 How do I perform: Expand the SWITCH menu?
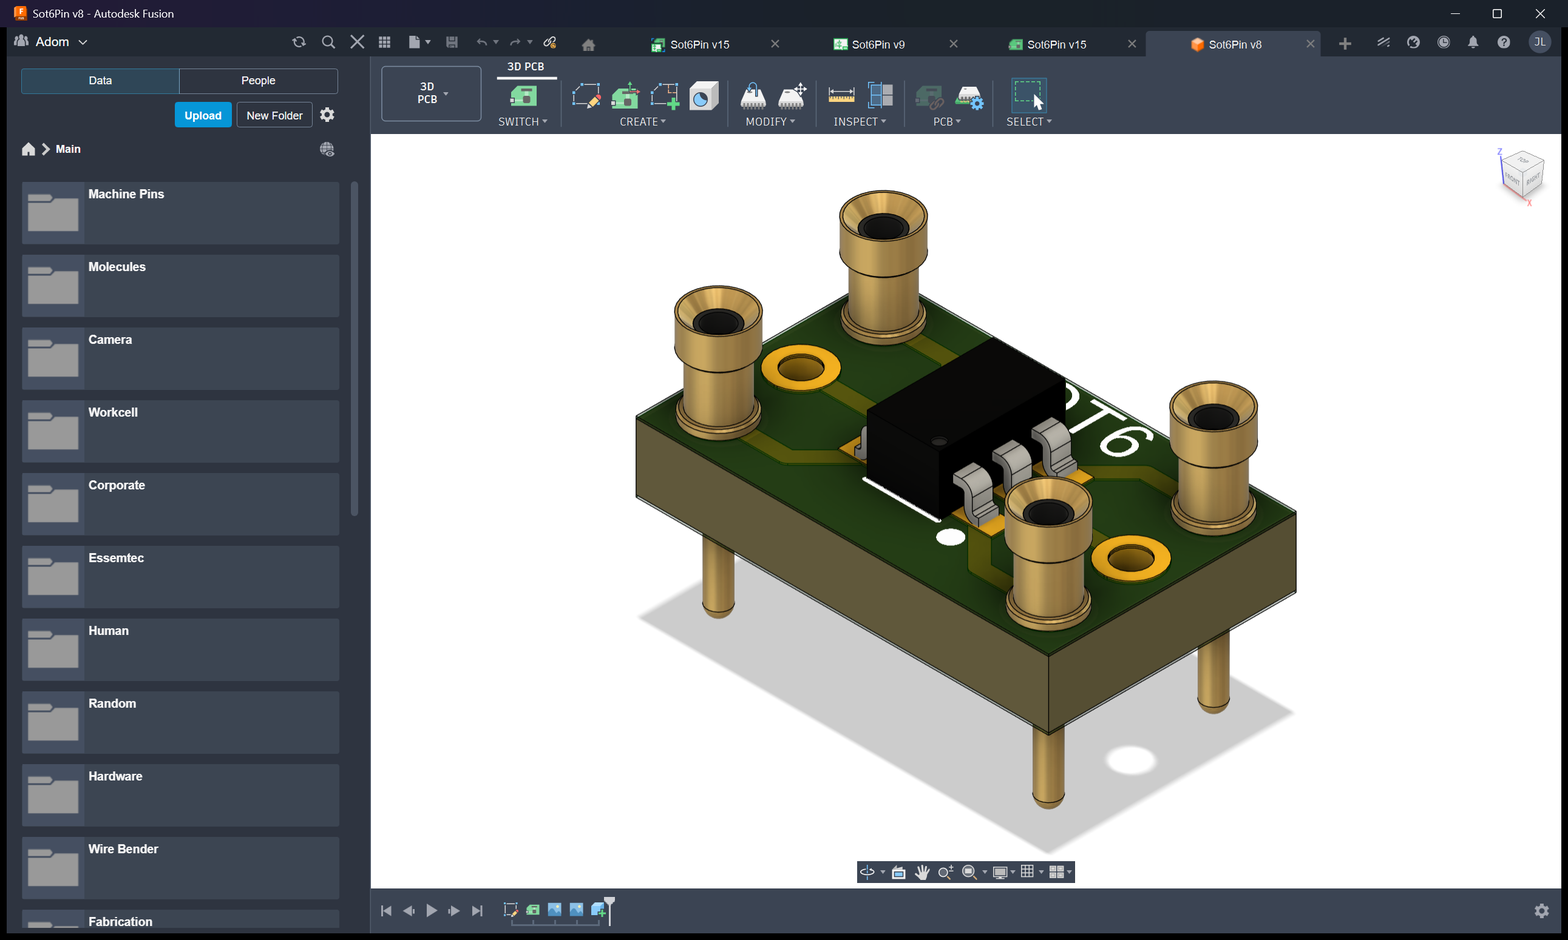click(523, 122)
